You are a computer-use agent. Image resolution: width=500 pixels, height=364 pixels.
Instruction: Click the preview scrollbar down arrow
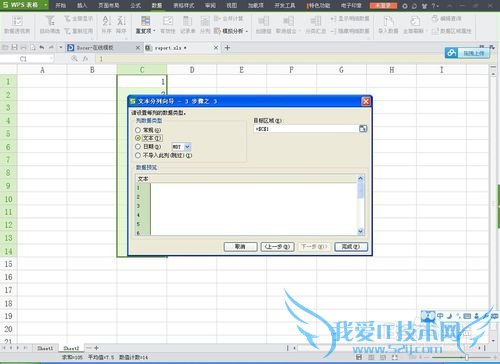(x=360, y=231)
